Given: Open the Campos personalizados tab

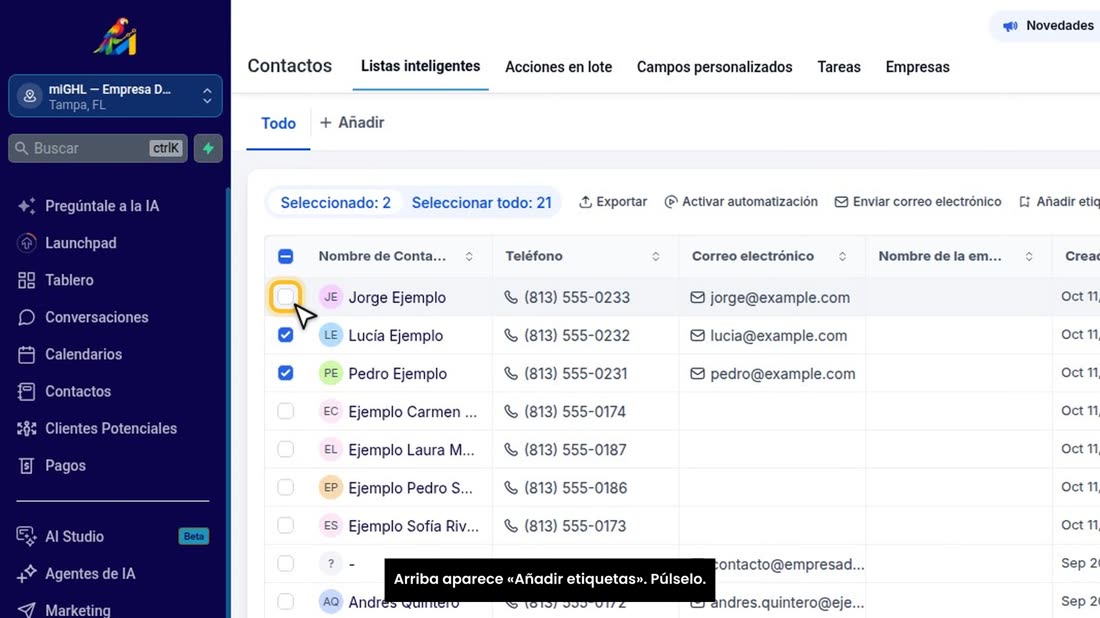Looking at the screenshot, I should pos(714,67).
